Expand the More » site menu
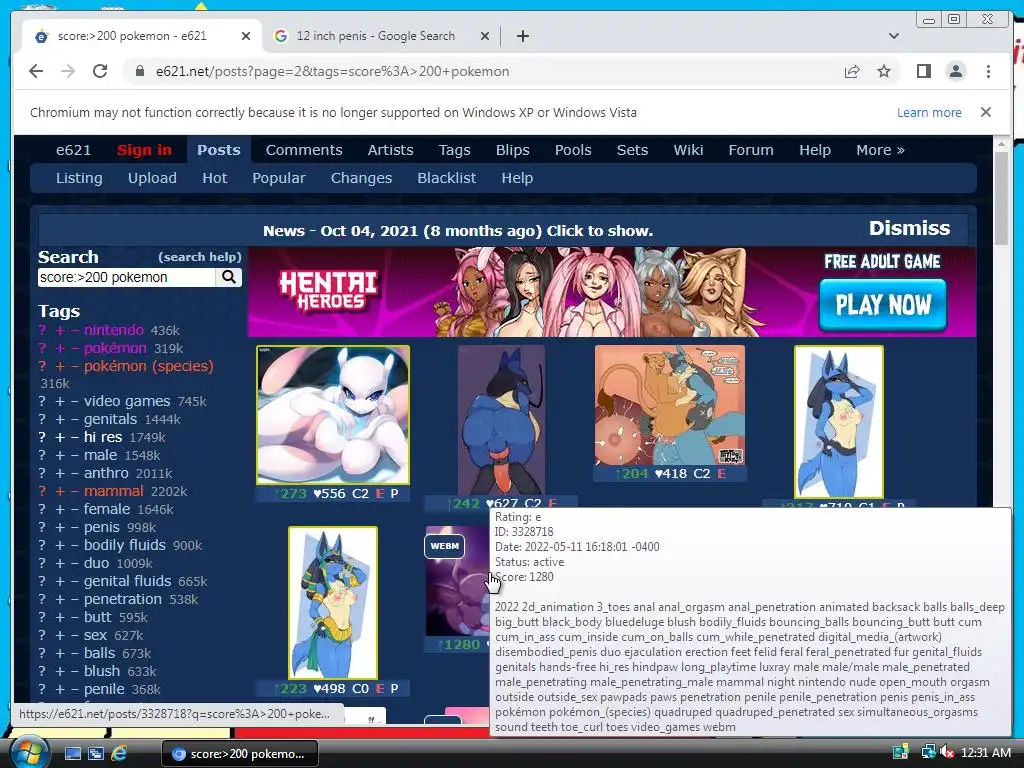This screenshot has height=768, width=1024. coord(880,150)
